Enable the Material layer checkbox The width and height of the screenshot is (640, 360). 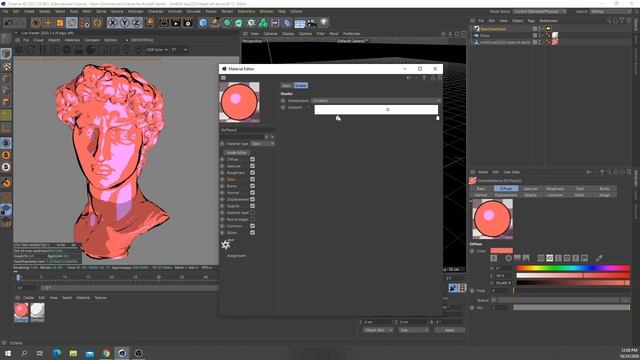[252, 213]
